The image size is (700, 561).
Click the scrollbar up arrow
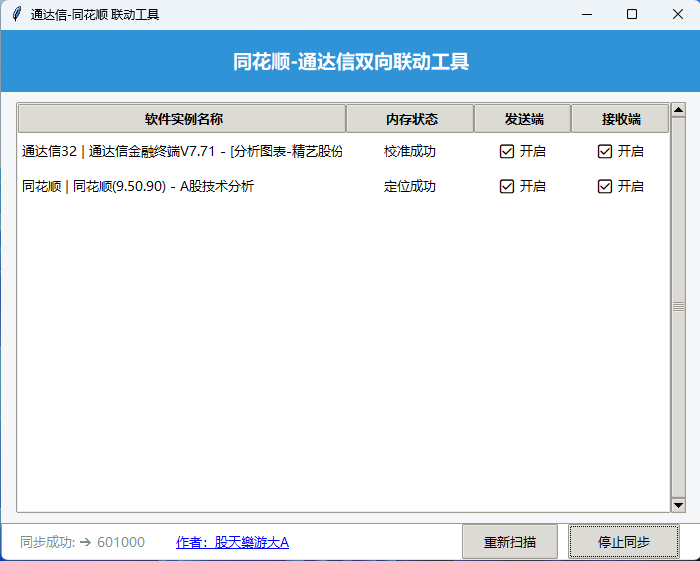[679, 110]
